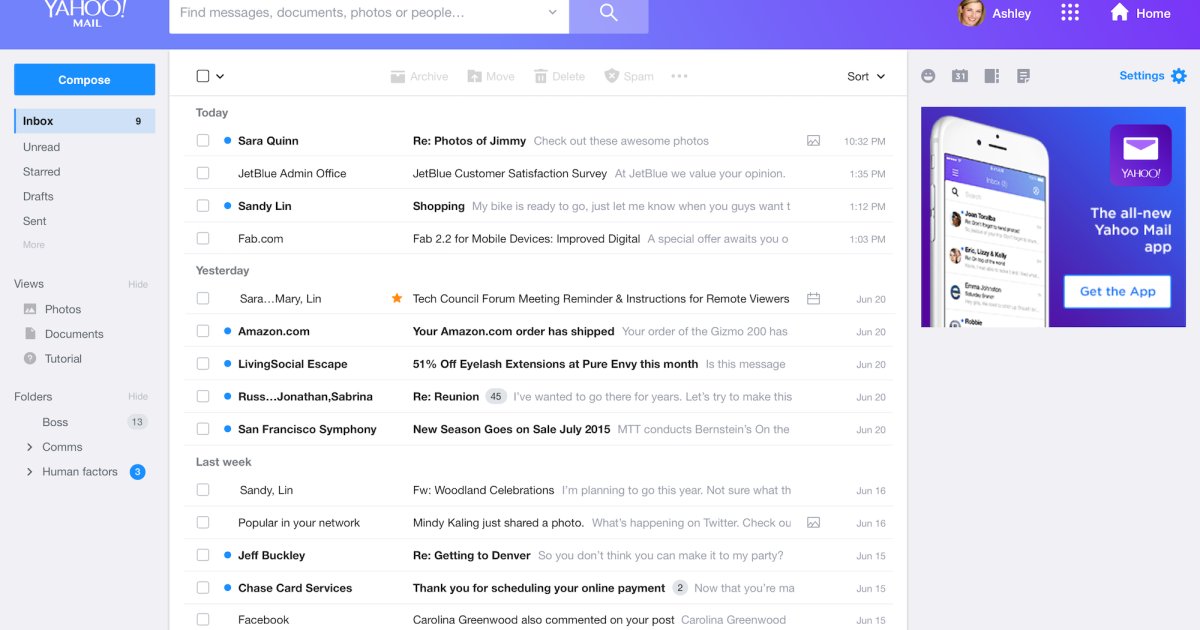Click the Archive toolbar icon
Image resolution: width=1200 pixels, height=630 pixels.
click(x=398, y=76)
